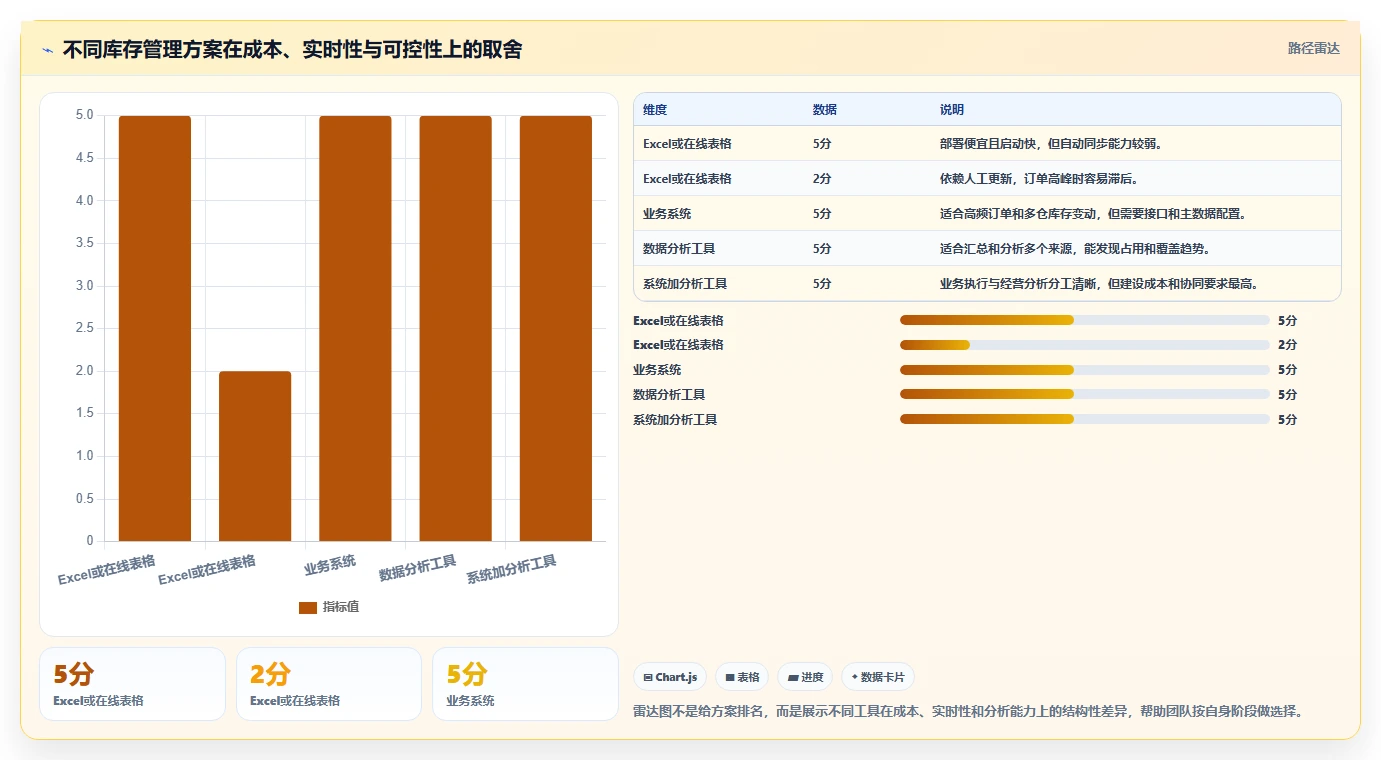The width and height of the screenshot is (1381, 760).
Task: Click the 数据分析工具 progress bar
Action: coord(1085,395)
